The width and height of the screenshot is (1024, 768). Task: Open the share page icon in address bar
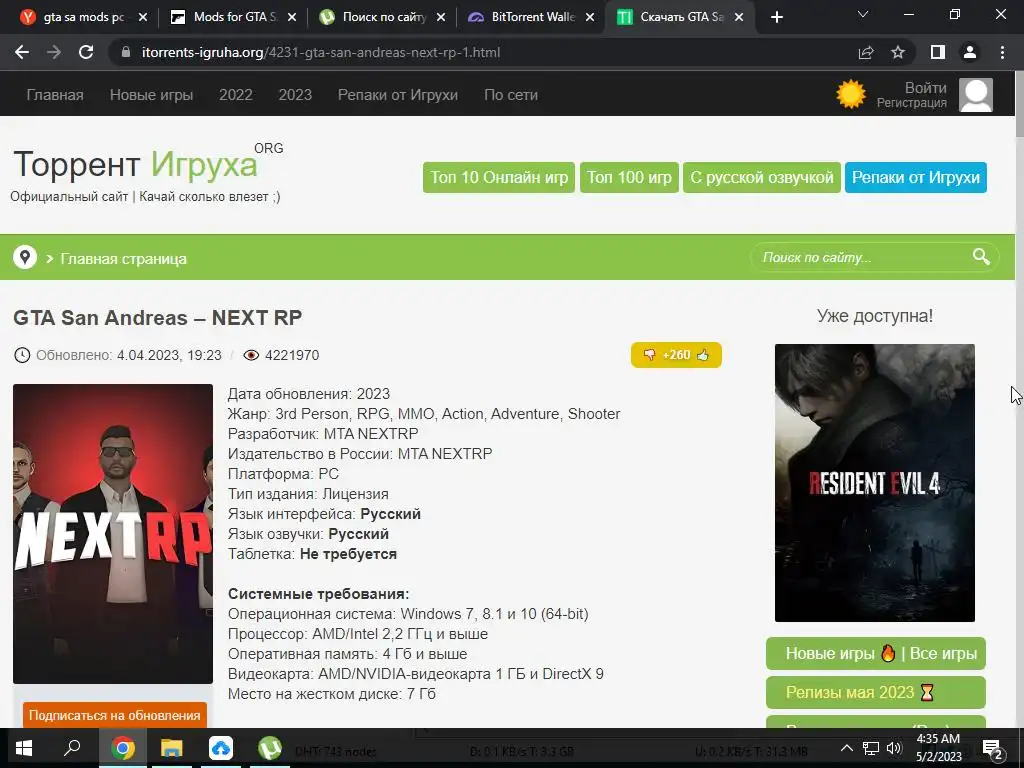866,52
